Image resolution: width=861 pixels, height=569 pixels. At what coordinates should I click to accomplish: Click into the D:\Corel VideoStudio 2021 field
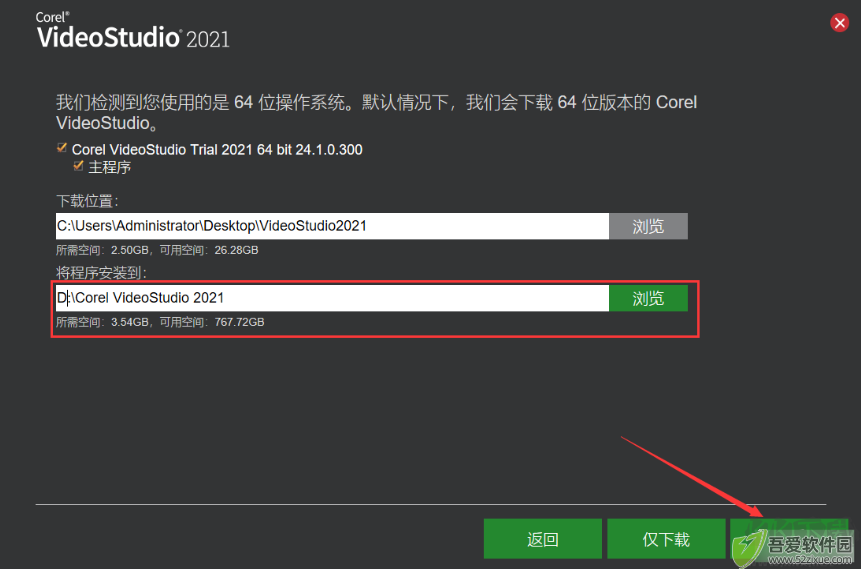point(332,298)
